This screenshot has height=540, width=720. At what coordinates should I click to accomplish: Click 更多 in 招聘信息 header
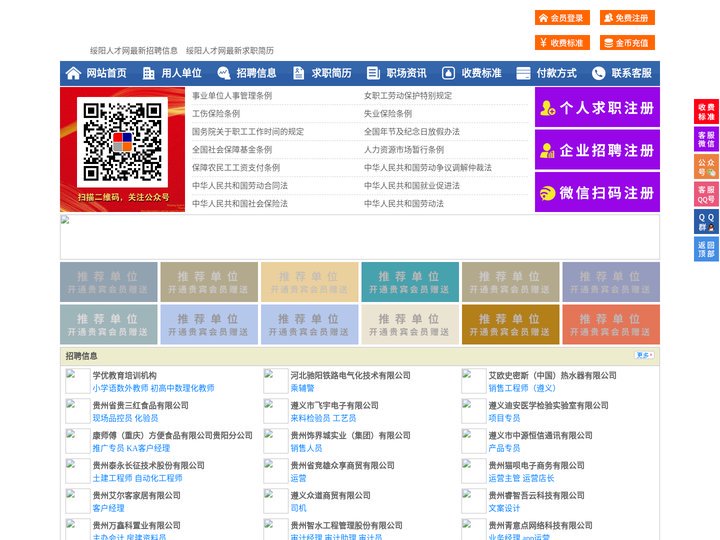pos(644,355)
